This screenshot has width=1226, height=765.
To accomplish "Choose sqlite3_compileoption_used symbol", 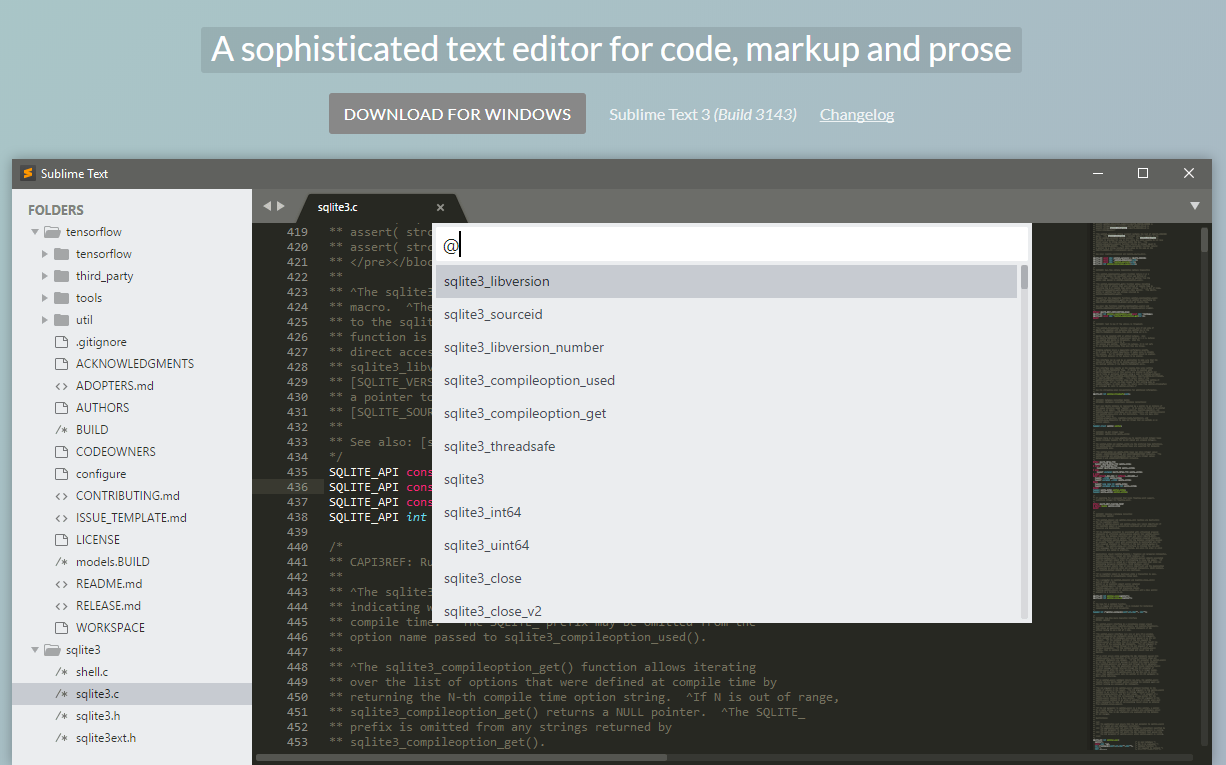I will point(726,380).
